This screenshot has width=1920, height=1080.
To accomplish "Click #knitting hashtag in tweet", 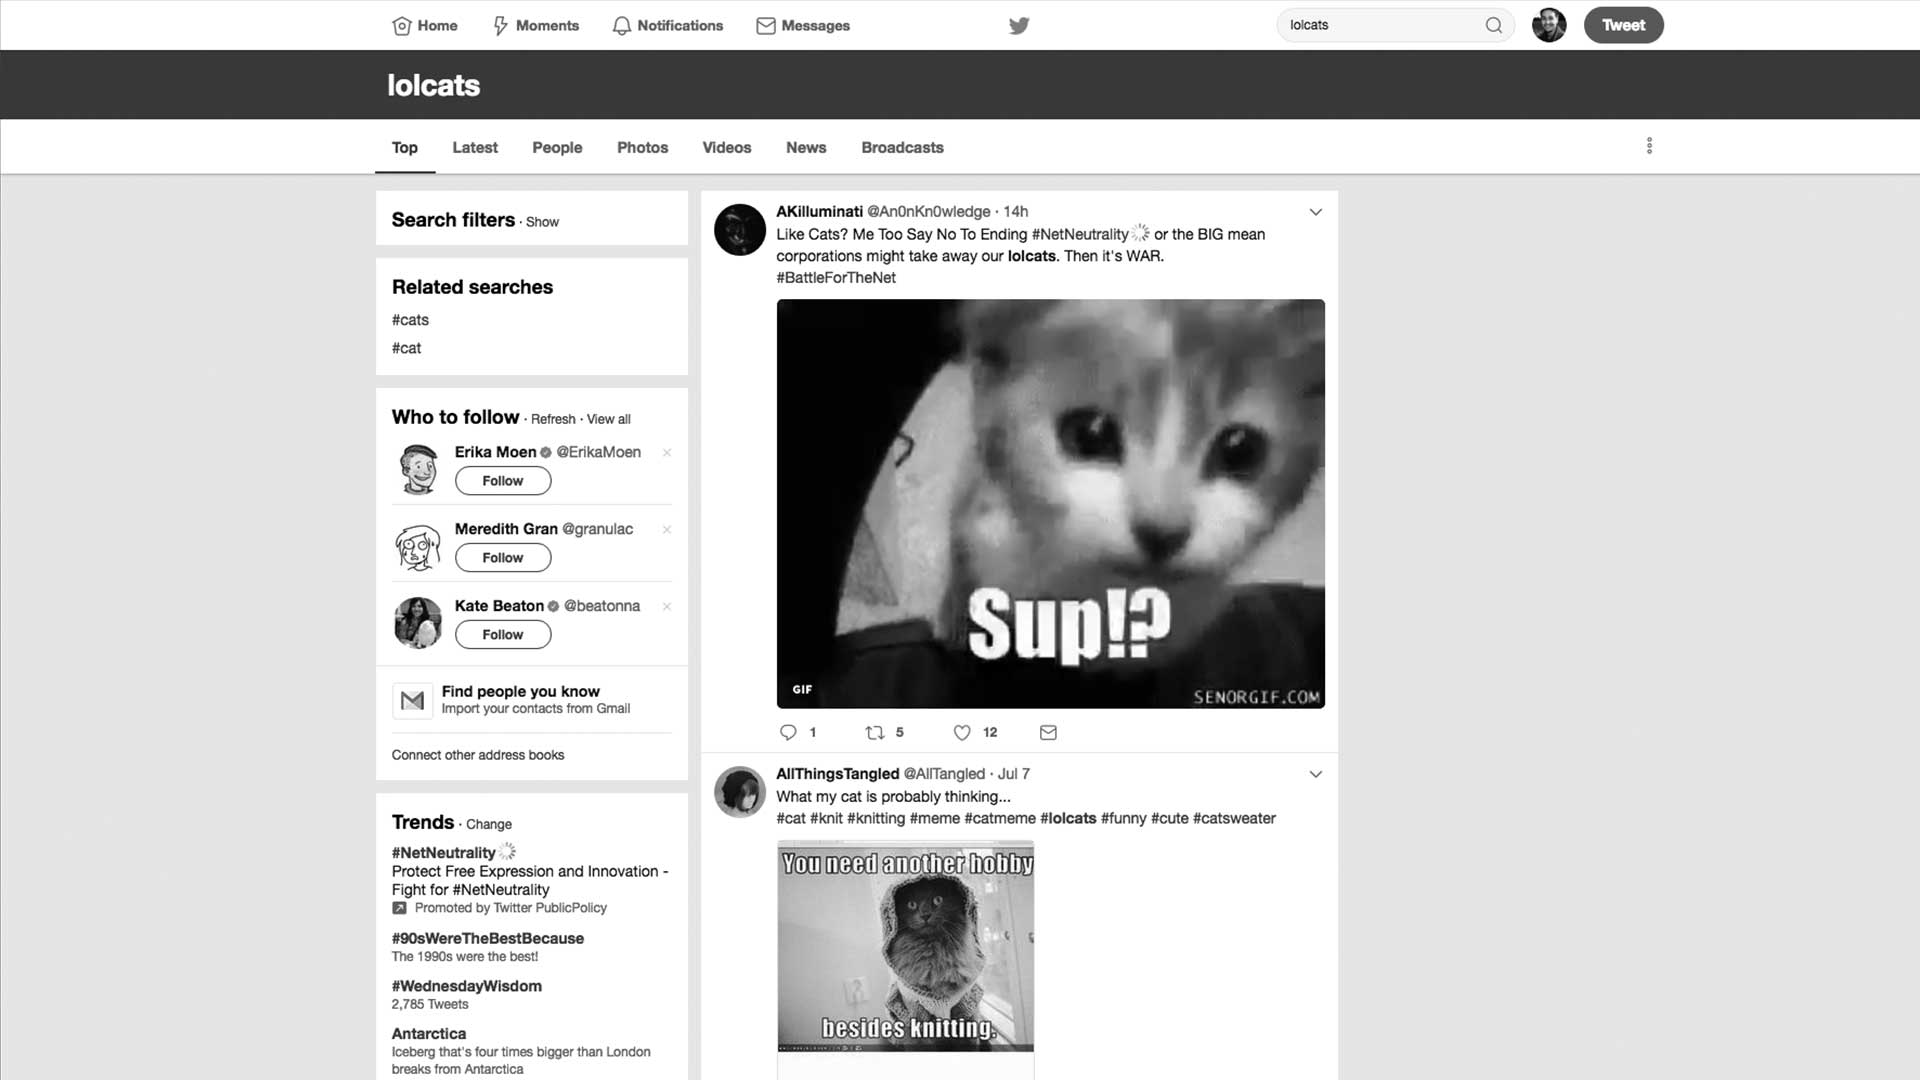I will pos(876,818).
